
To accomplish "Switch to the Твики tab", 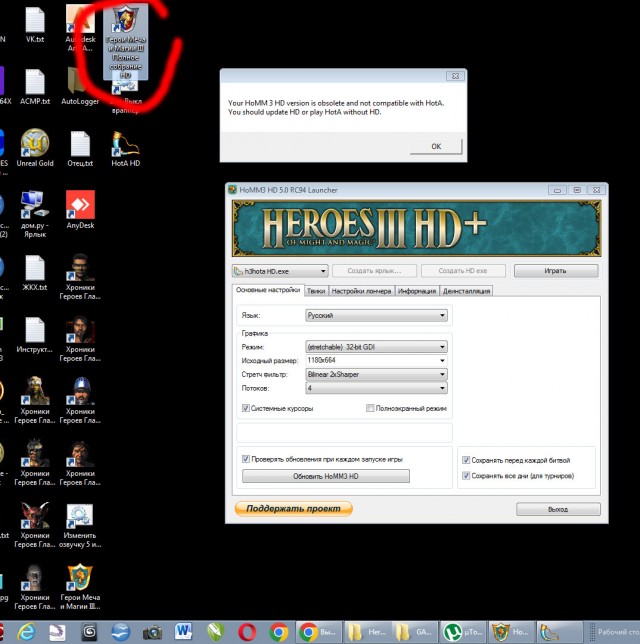I will coord(316,291).
